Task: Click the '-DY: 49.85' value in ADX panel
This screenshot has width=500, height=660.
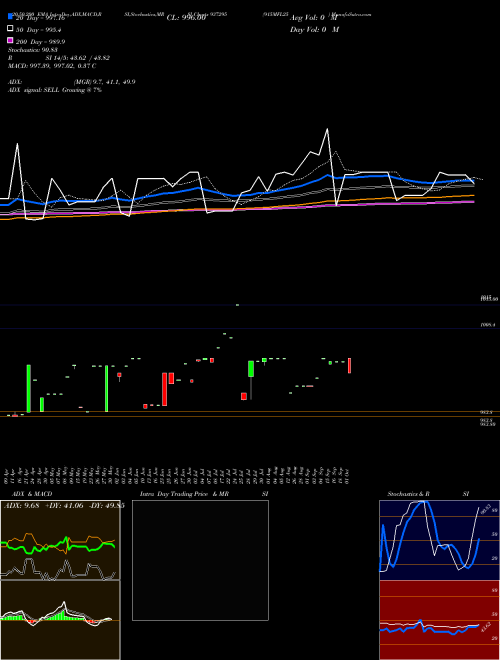Action: coord(107,506)
